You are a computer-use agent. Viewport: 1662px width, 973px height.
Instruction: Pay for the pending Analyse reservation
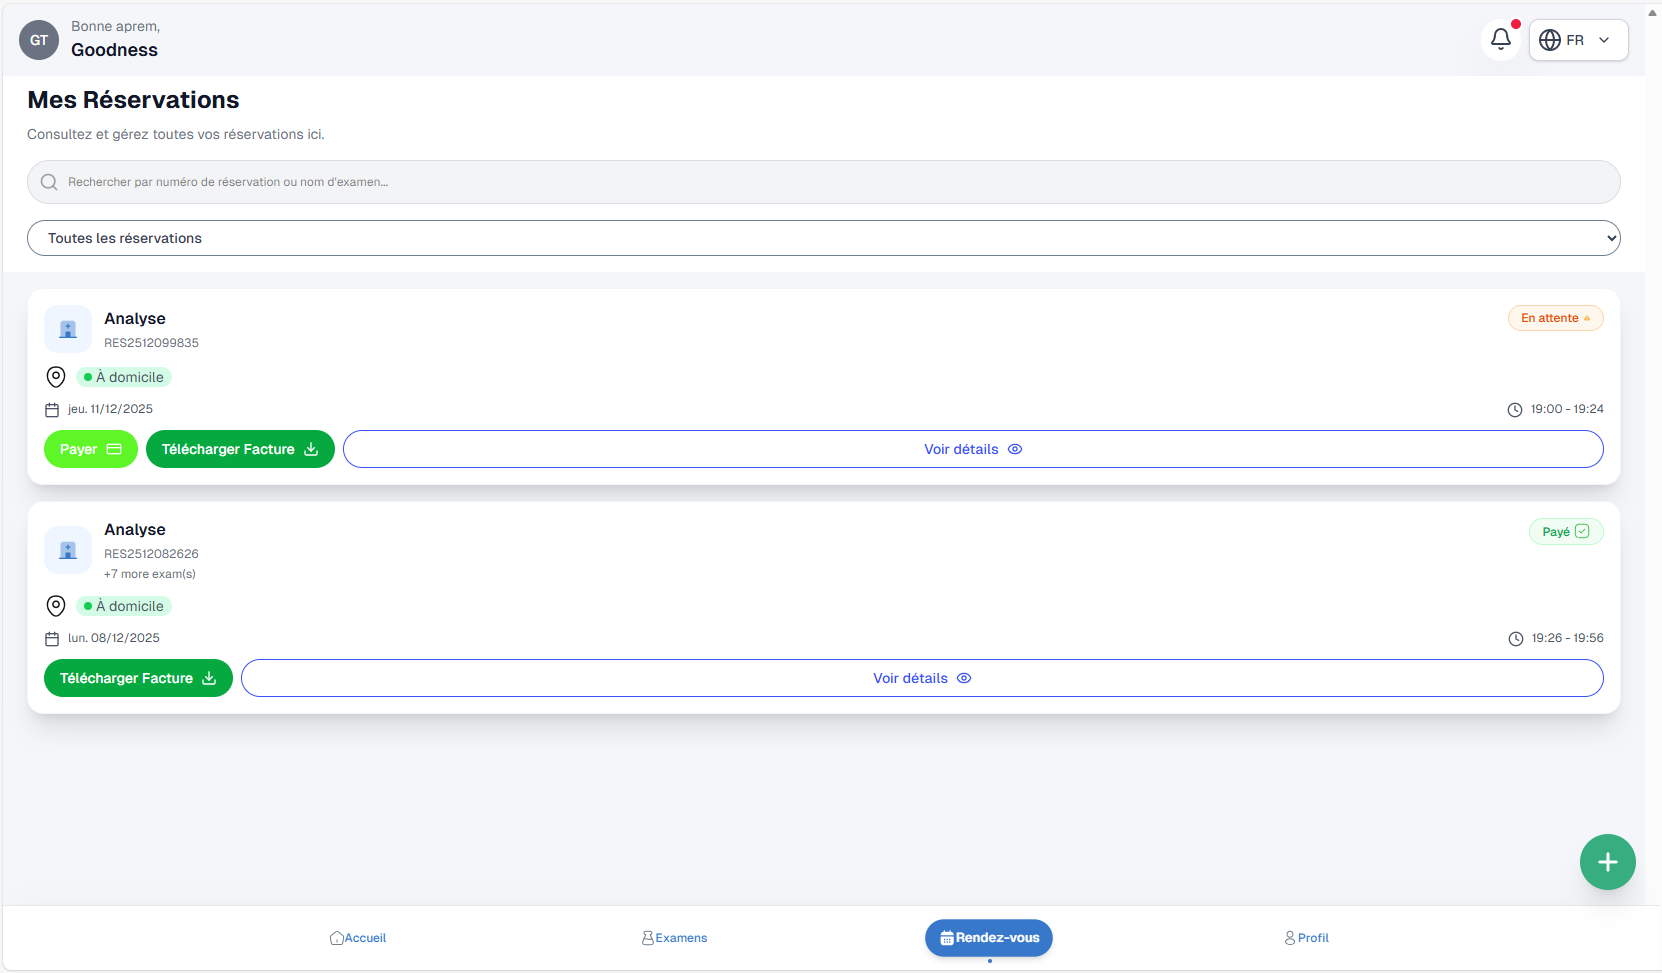(90, 449)
